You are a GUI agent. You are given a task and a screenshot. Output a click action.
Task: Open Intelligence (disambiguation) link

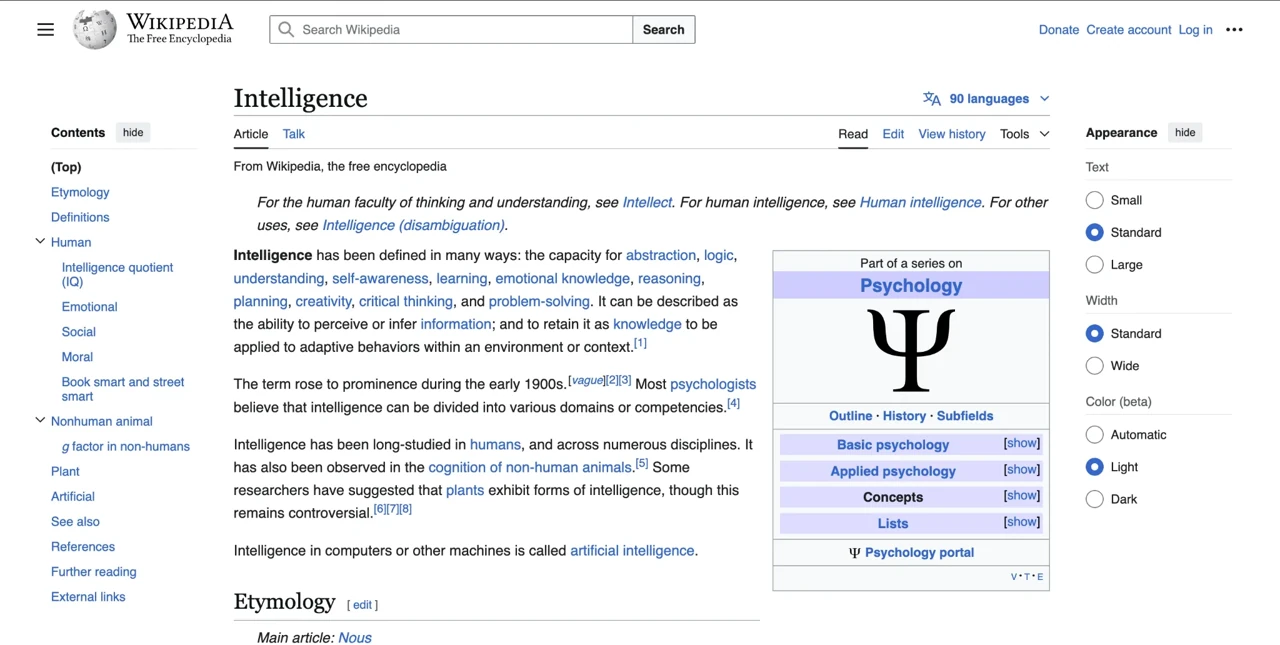(x=413, y=225)
